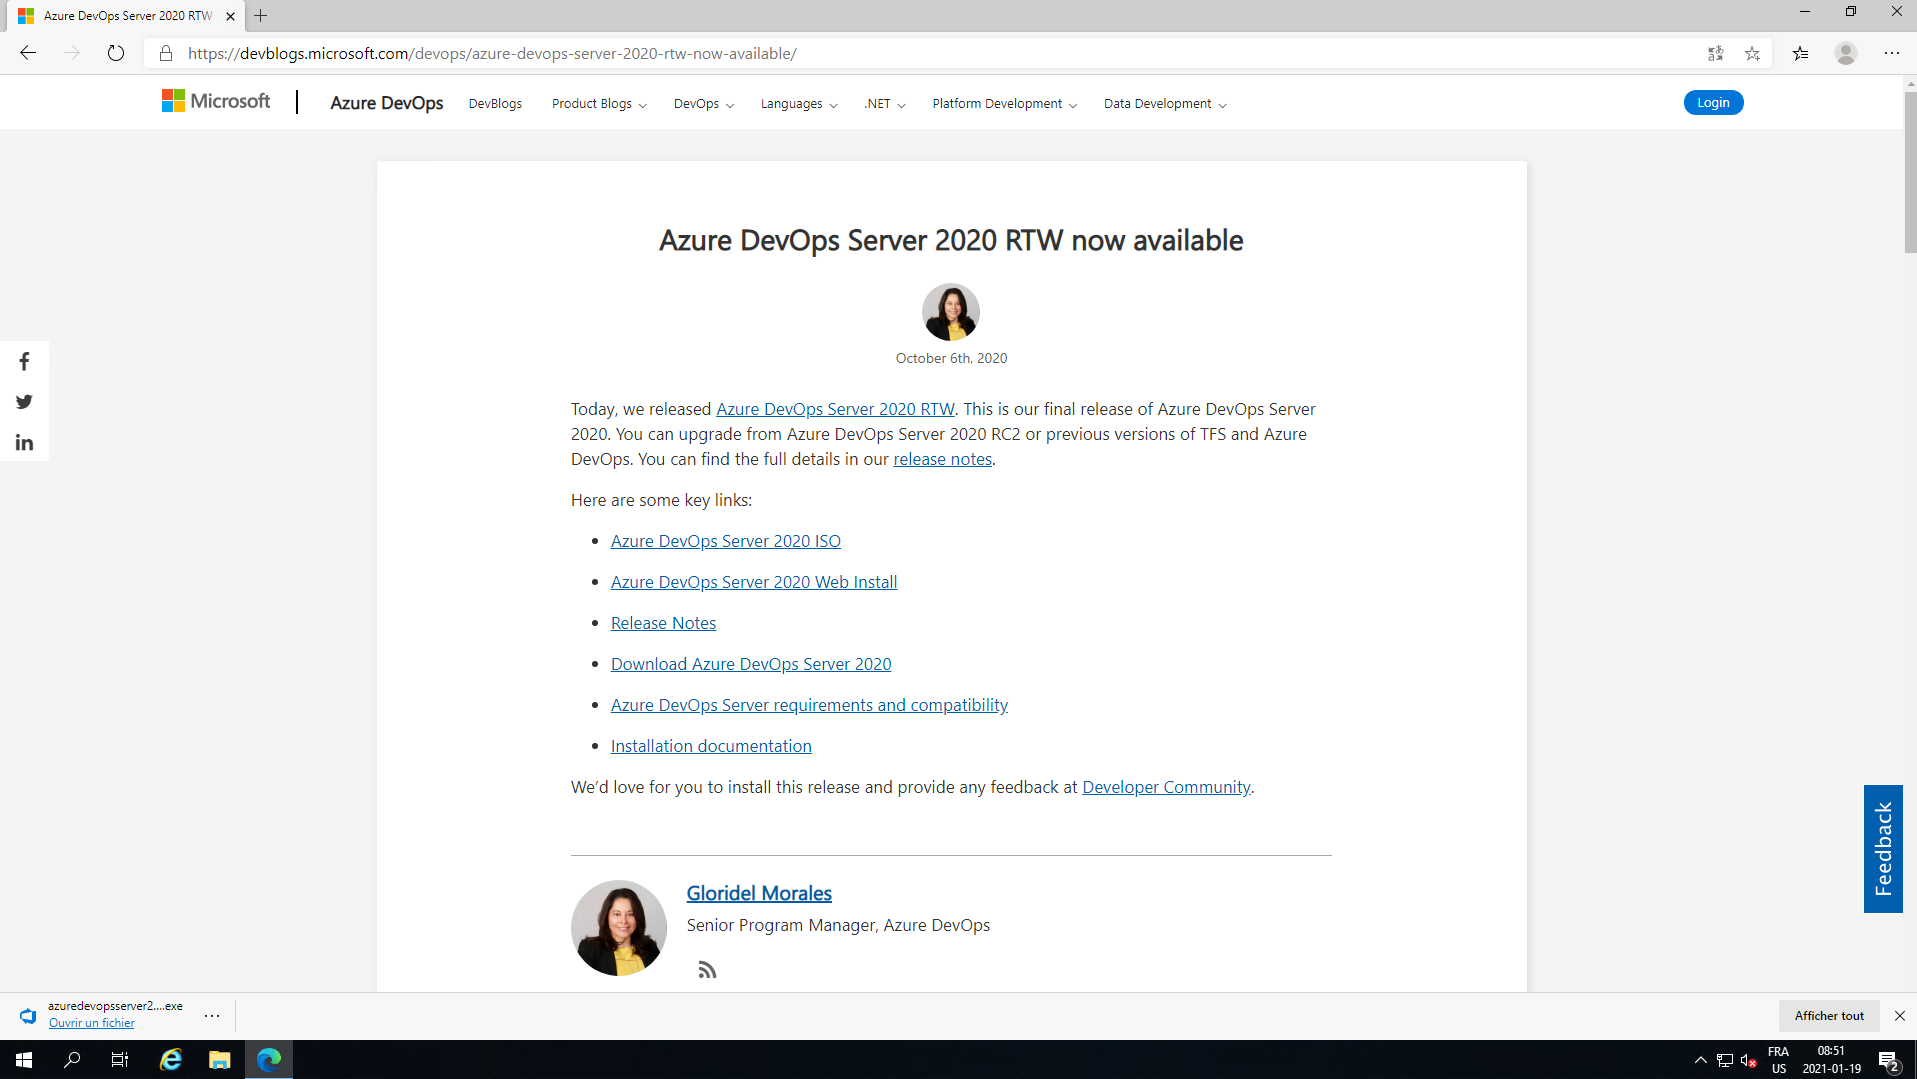Open the Feedback side panel
Screen dimensions: 1917x1079
coord(1882,848)
